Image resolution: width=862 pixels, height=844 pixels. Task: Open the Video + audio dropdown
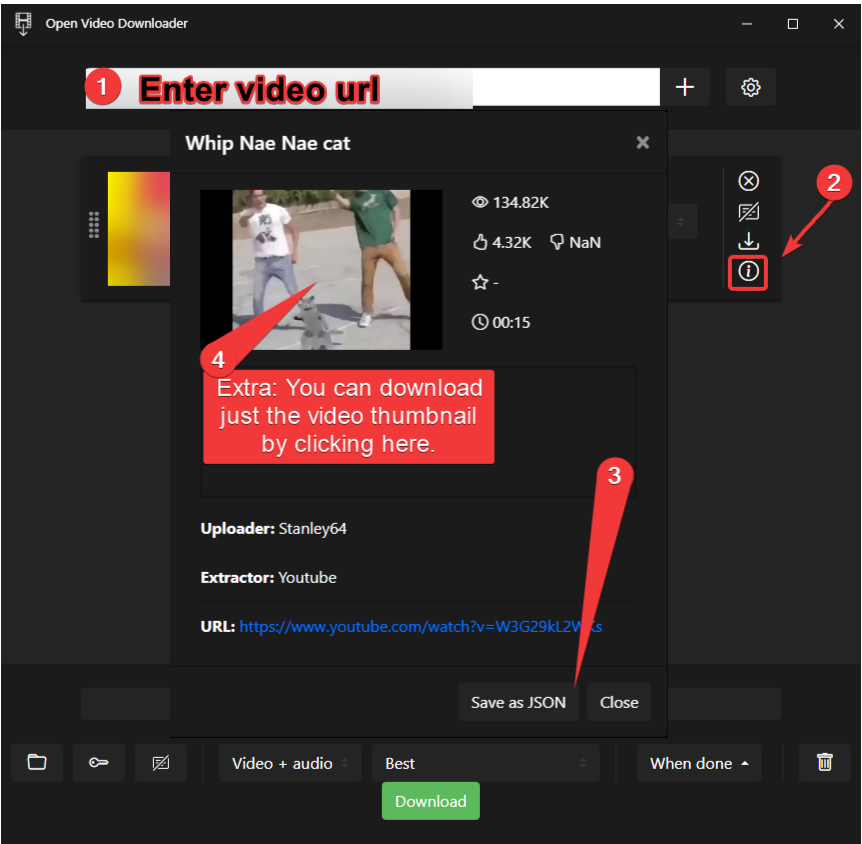290,763
